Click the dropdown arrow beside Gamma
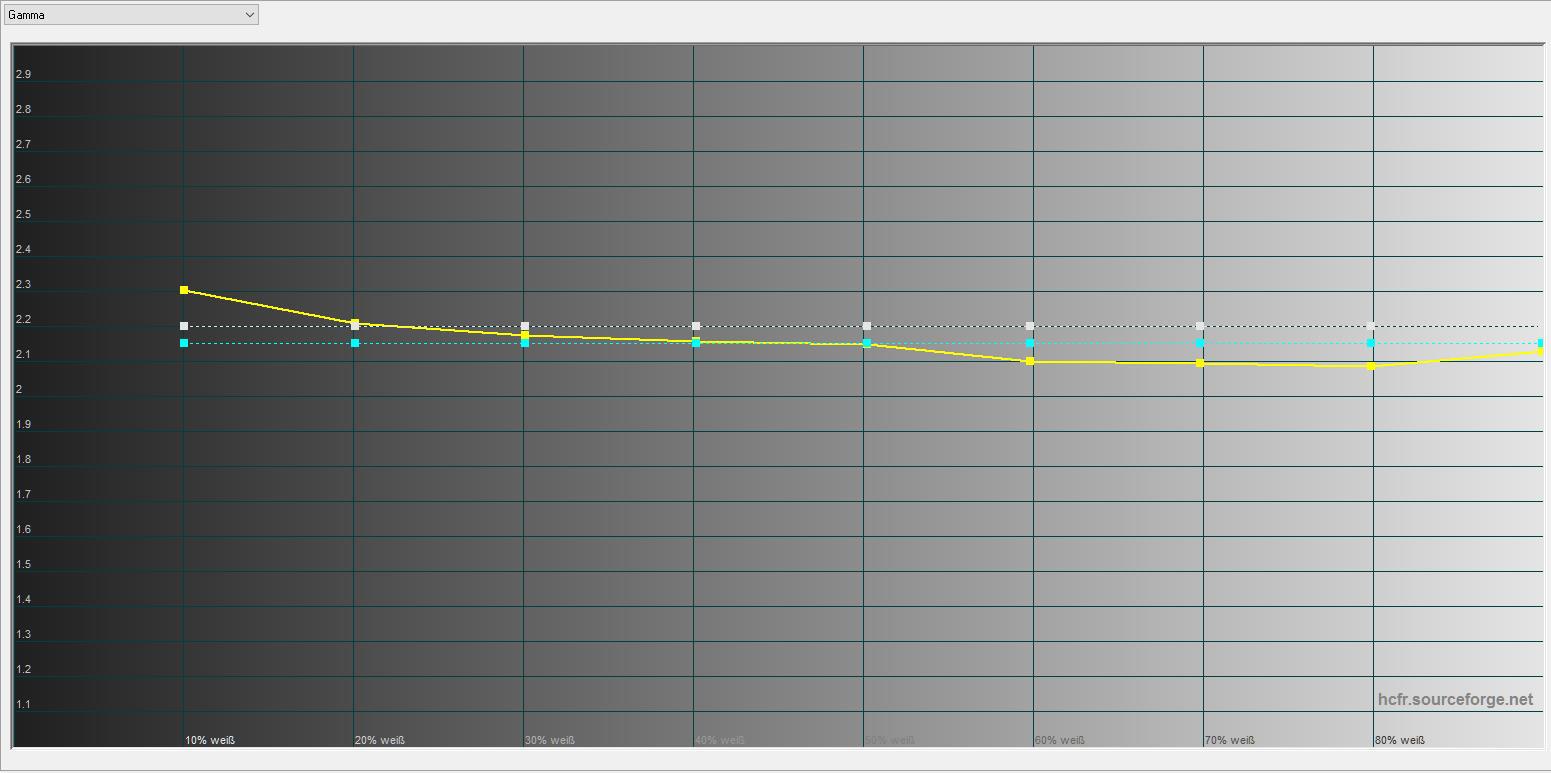Screen dimensions: 1551x773 (x=249, y=15)
